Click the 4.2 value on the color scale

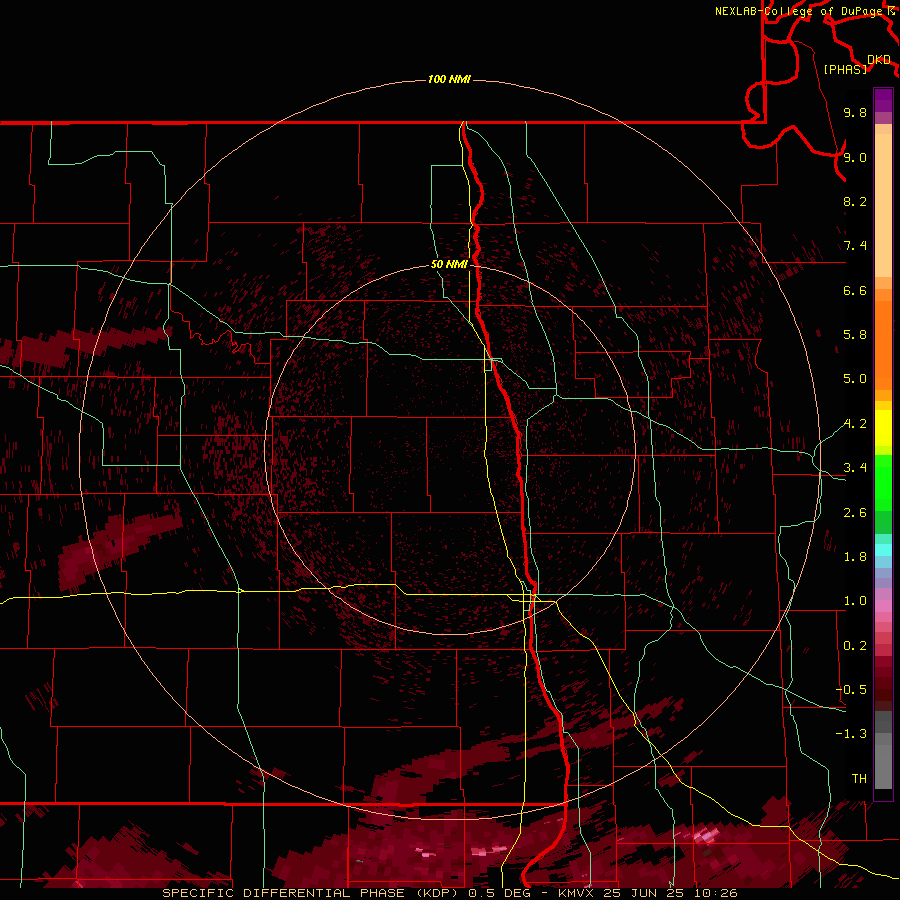point(855,424)
